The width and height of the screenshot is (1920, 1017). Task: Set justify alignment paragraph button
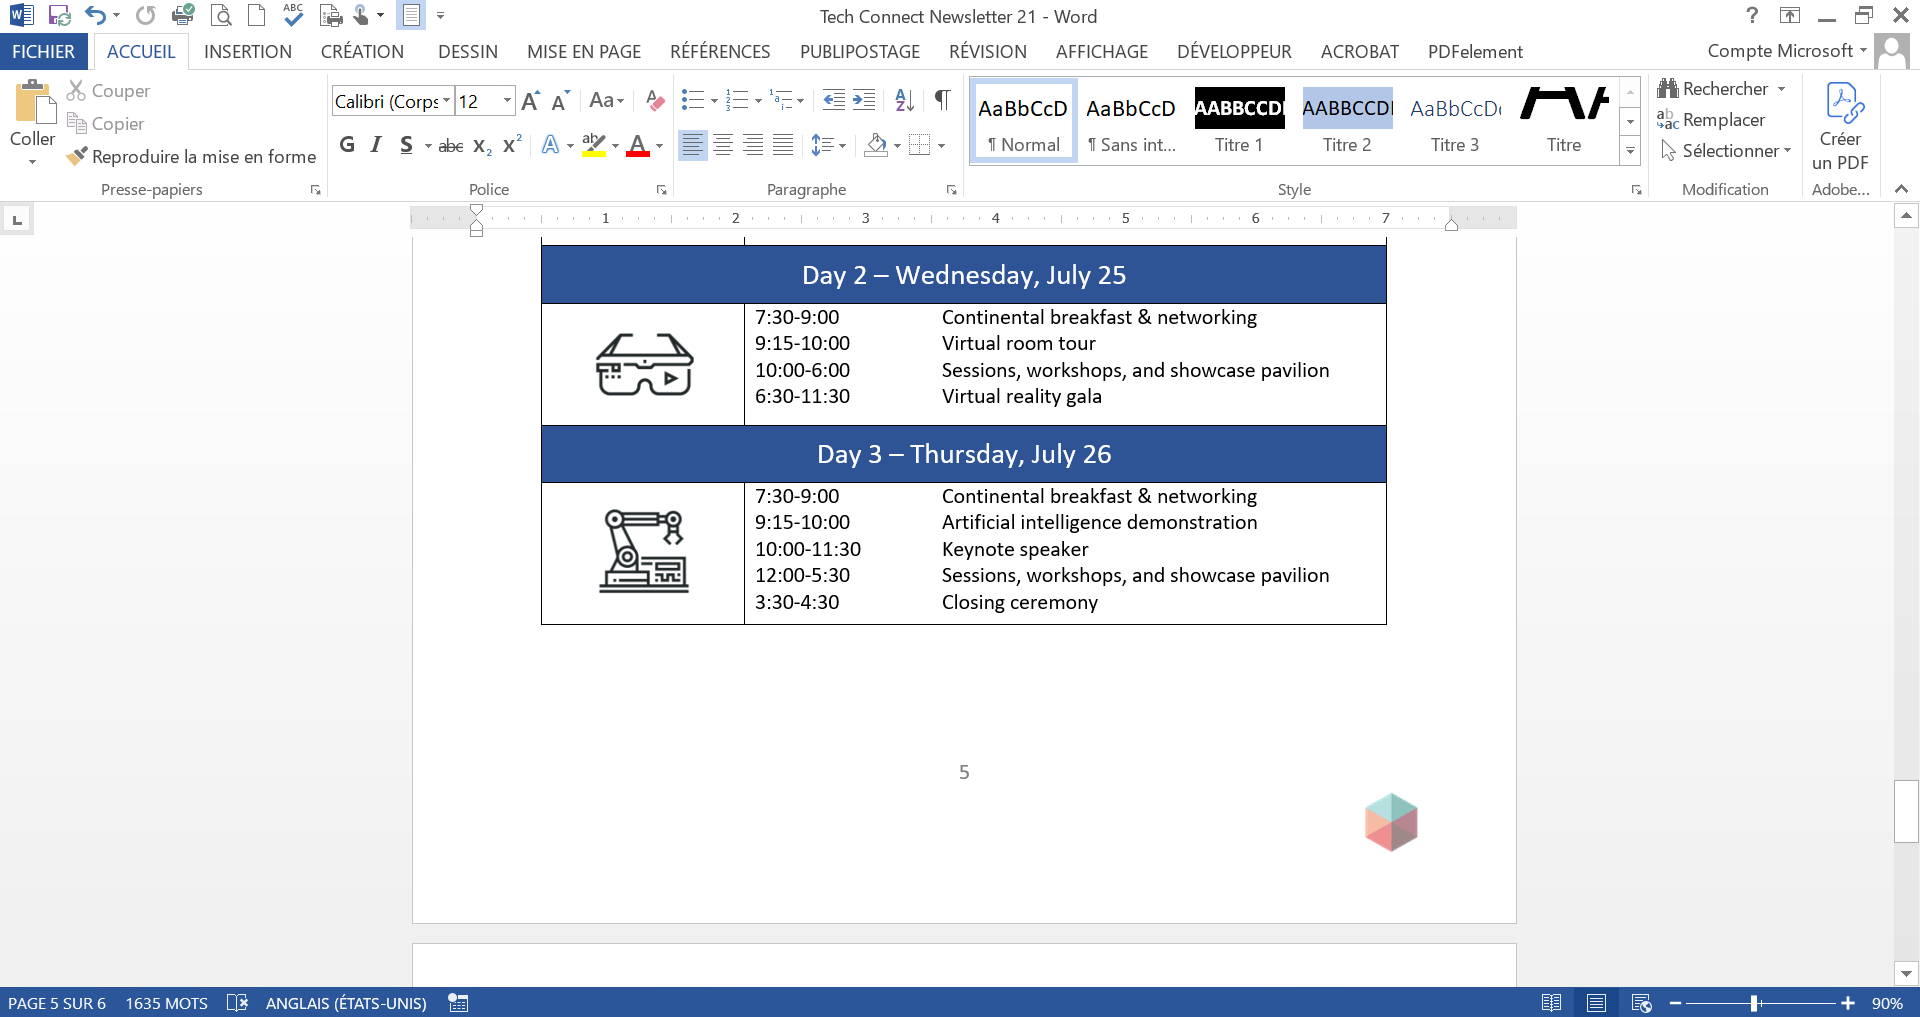coord(783,145)
